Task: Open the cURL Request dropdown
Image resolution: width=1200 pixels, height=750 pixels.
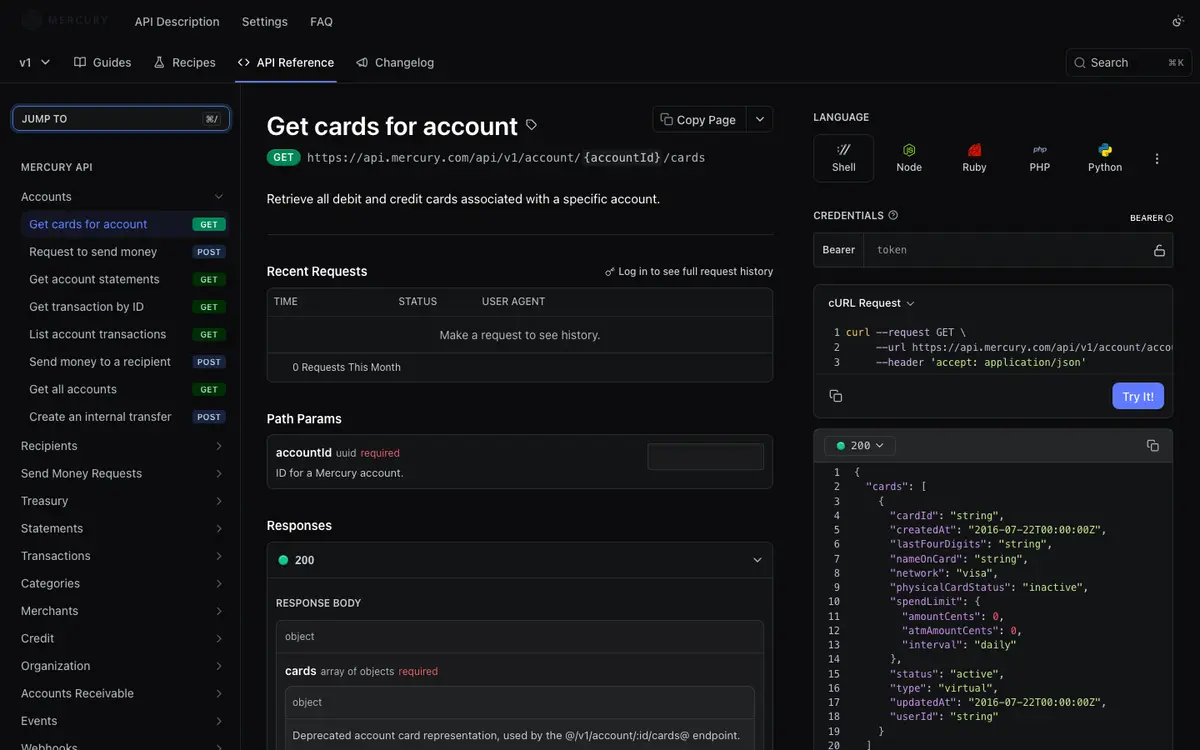Action: tap(871, 303)
